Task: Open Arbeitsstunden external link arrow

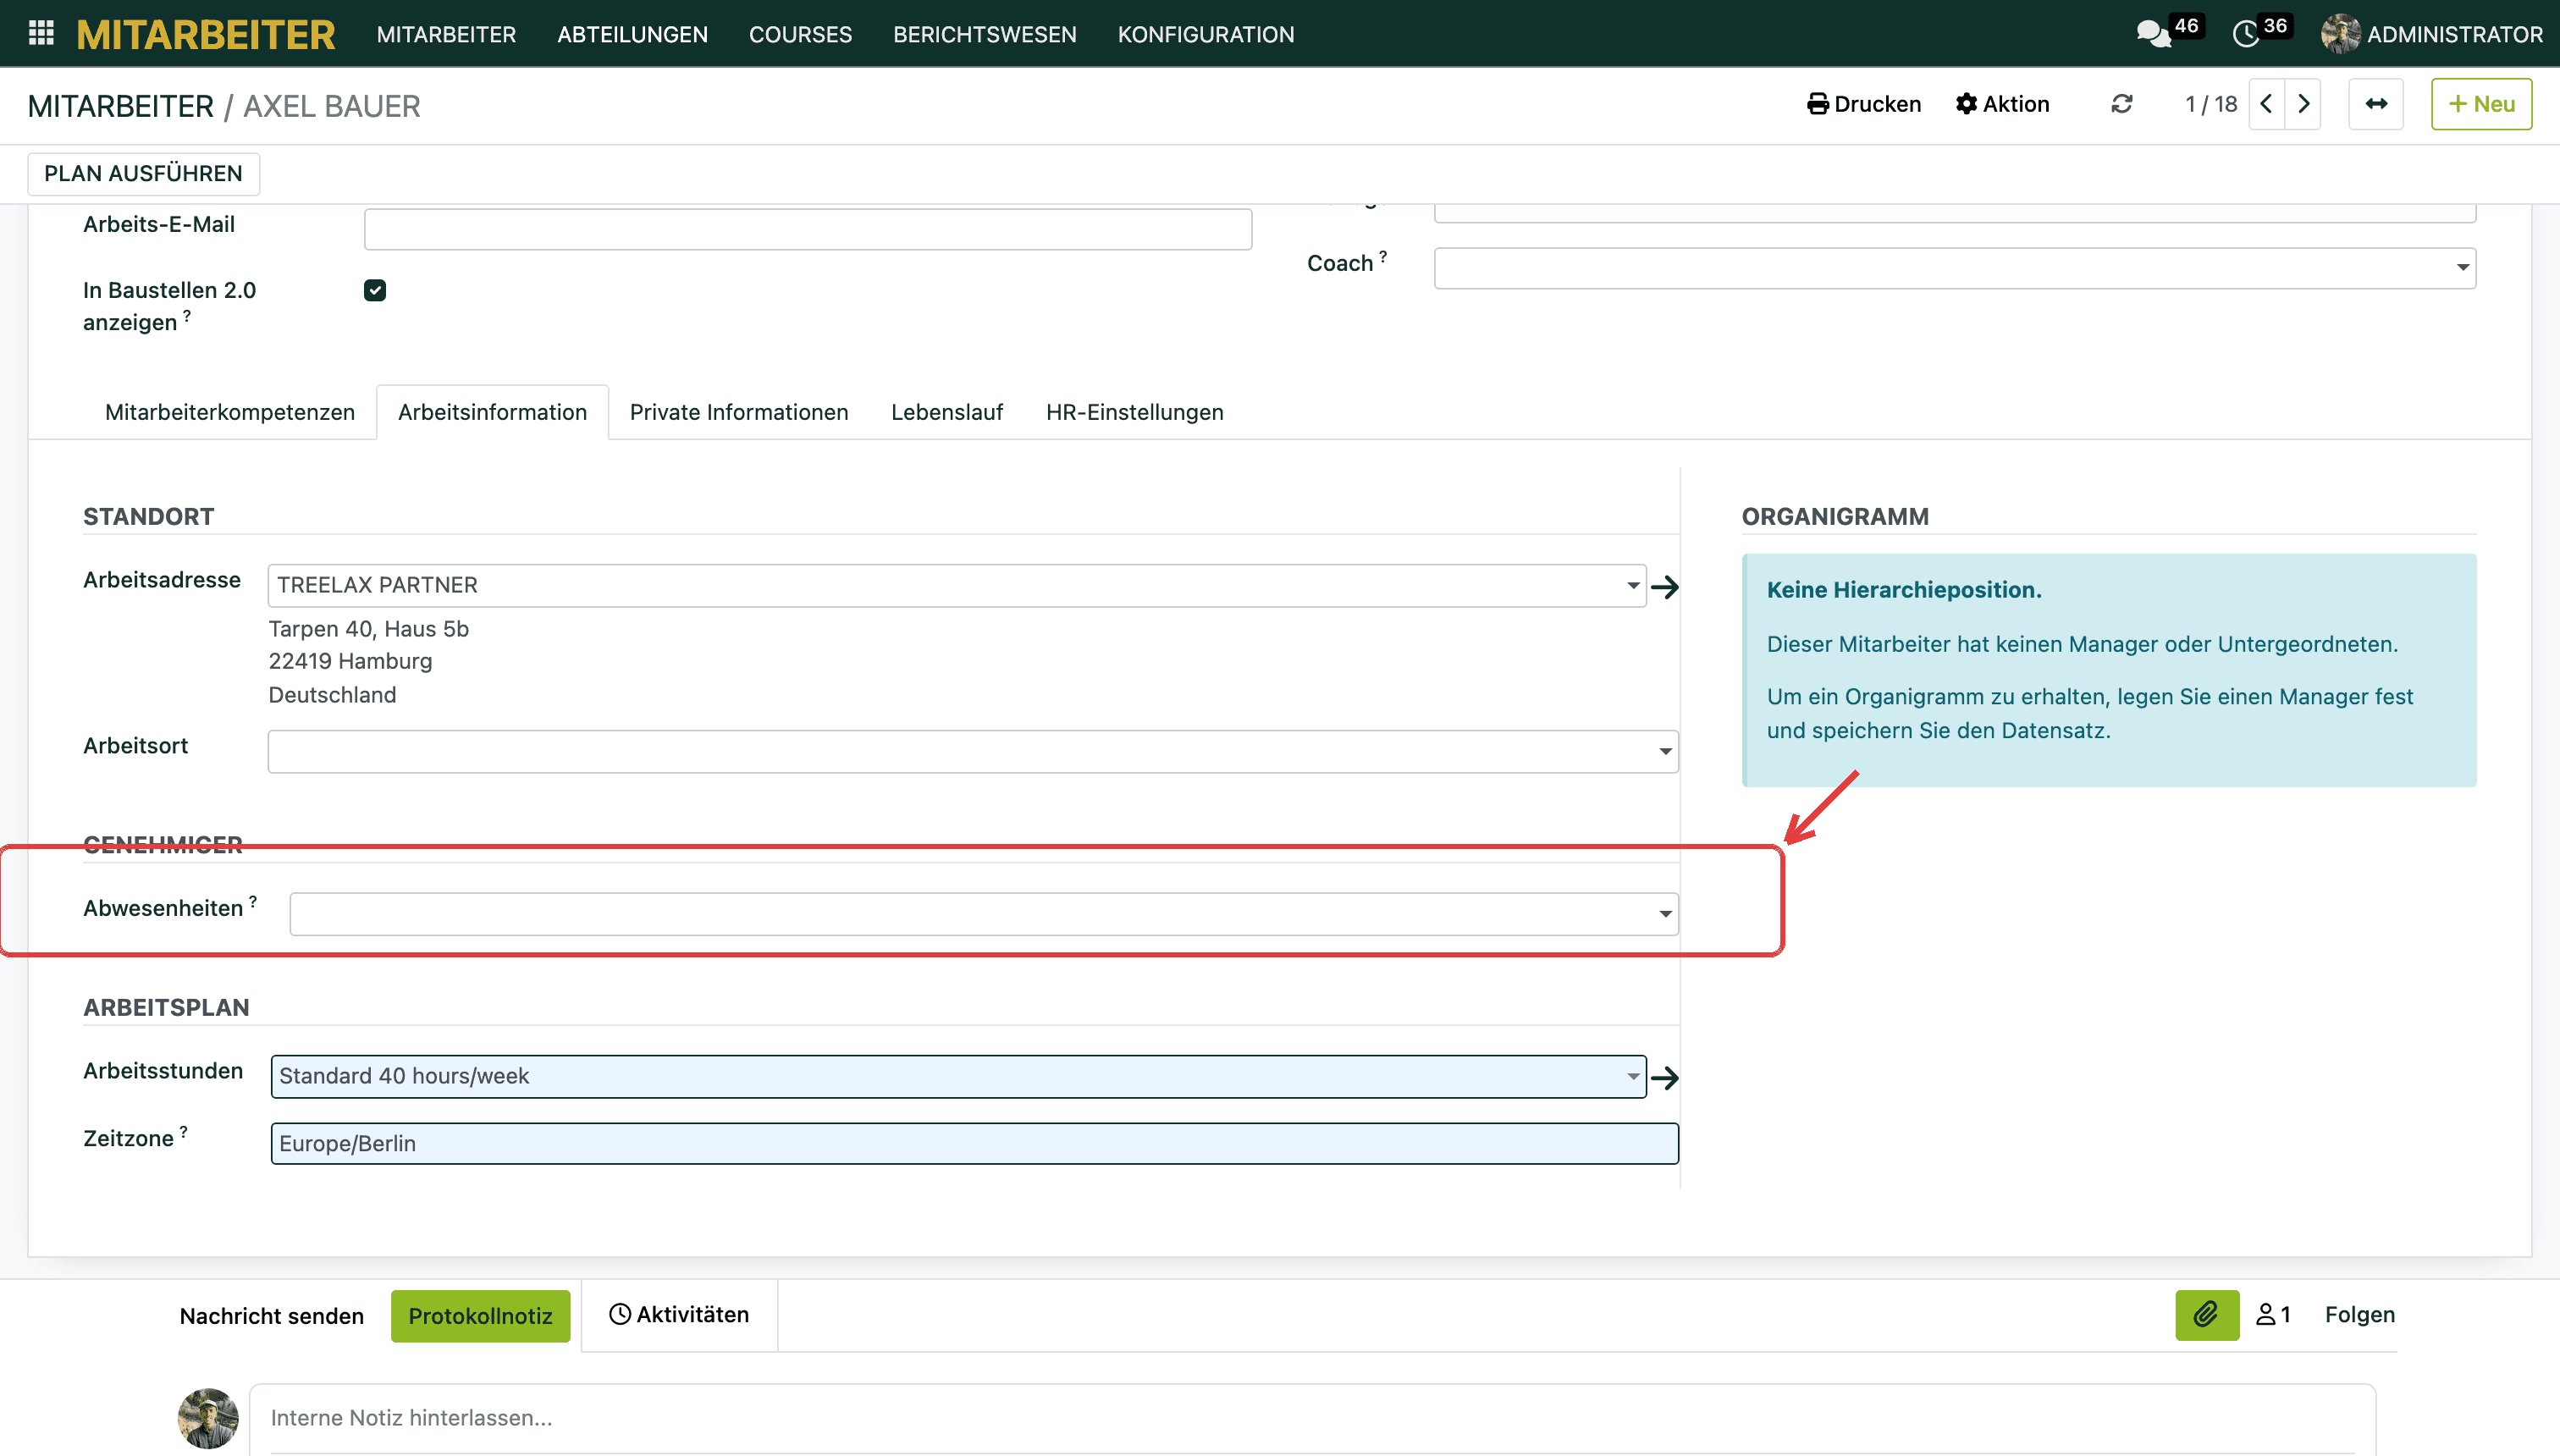Action: click(x=1665, y=1078)
